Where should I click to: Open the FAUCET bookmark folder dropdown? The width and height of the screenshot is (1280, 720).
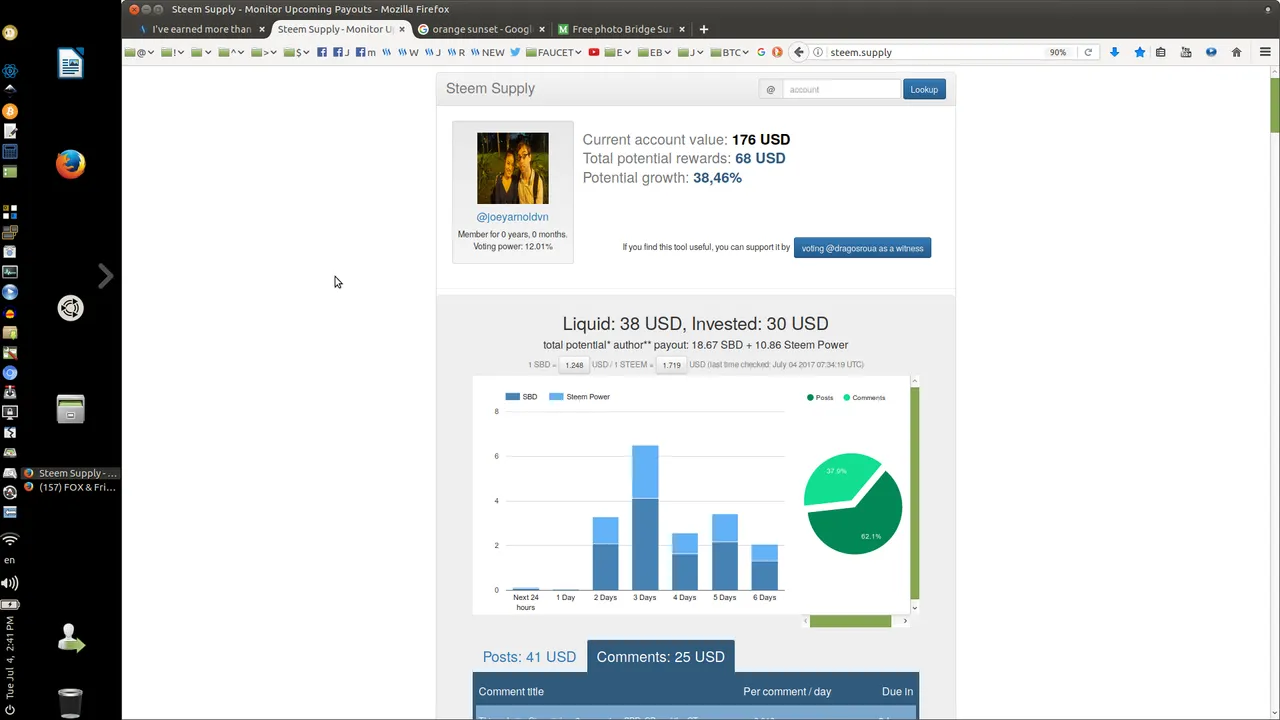554,52
